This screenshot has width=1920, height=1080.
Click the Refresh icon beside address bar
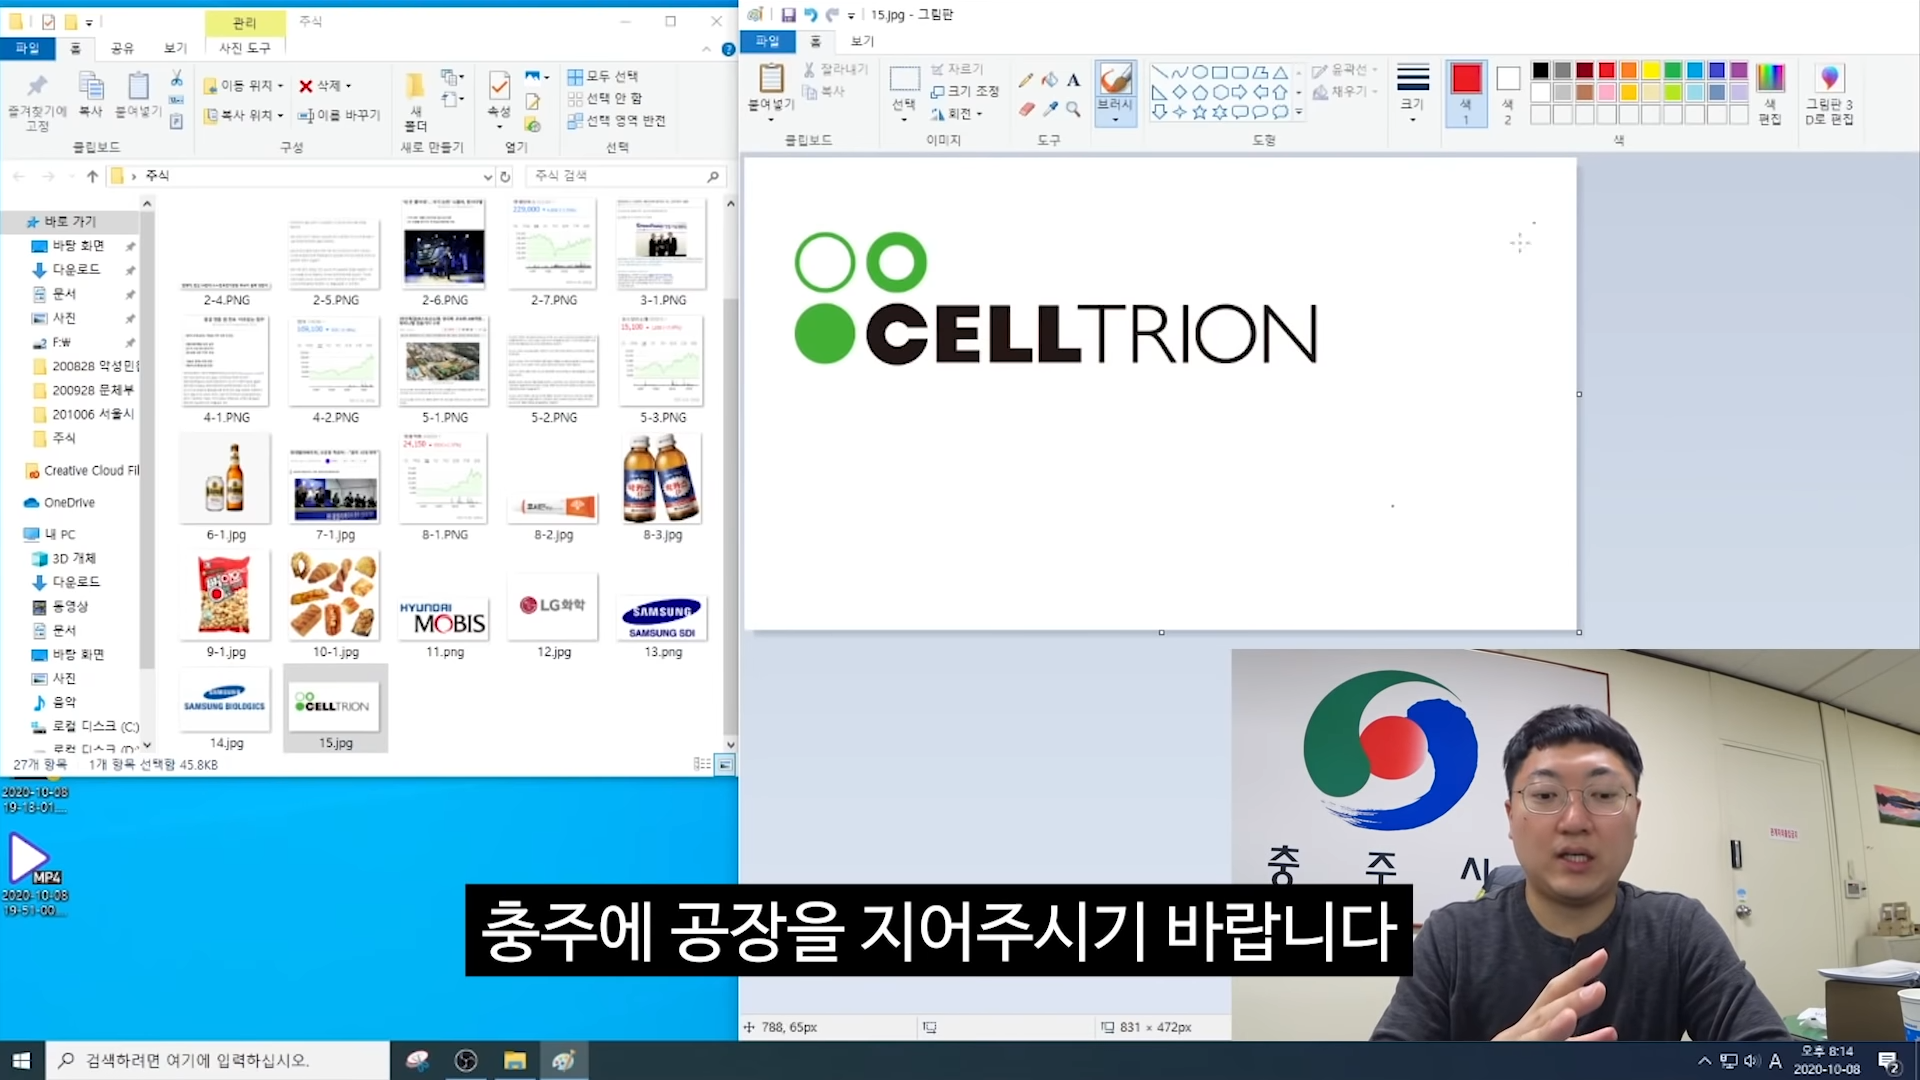[505, 176]
